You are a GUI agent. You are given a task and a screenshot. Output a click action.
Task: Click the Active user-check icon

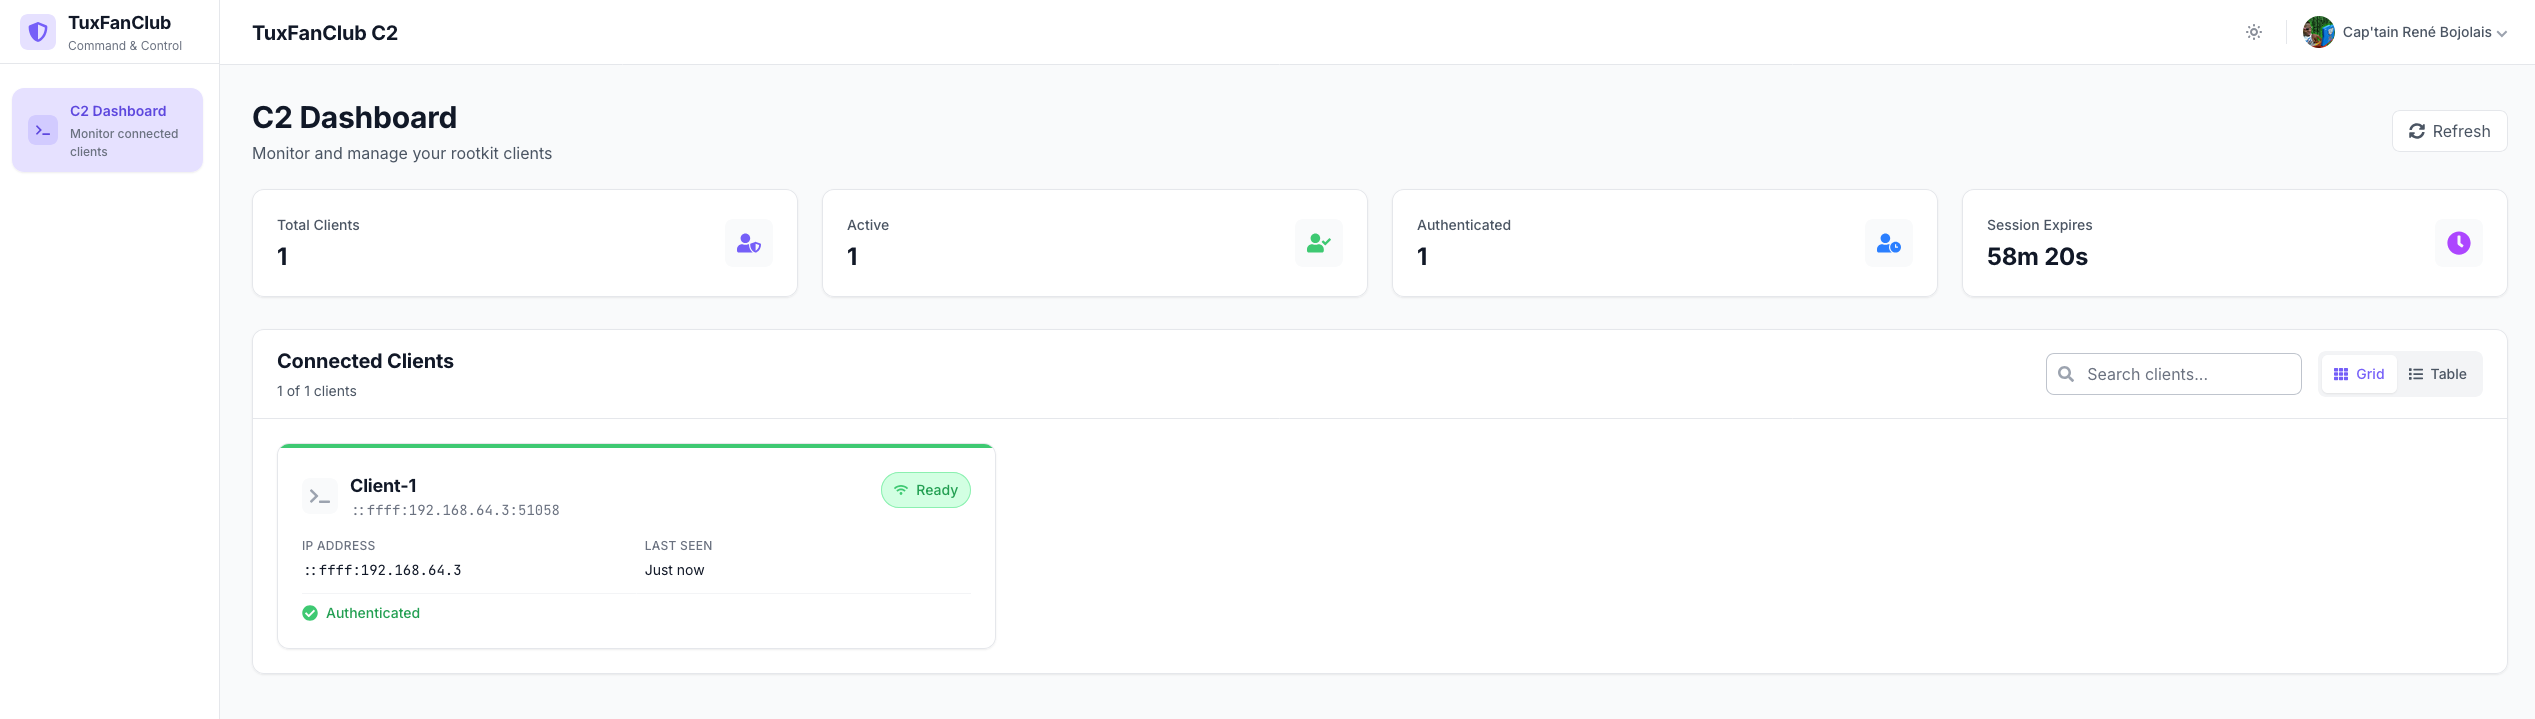point(1319,243)
